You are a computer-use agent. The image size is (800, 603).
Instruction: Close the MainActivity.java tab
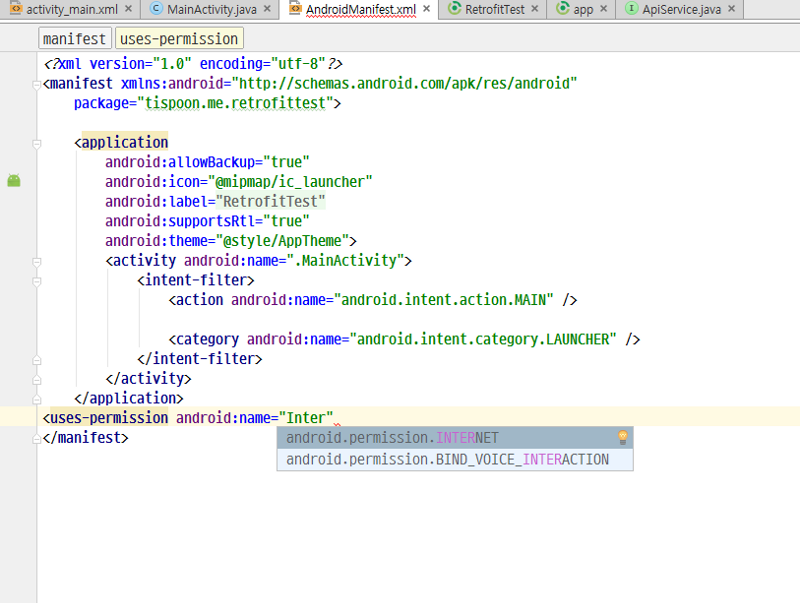coord(267,9)
